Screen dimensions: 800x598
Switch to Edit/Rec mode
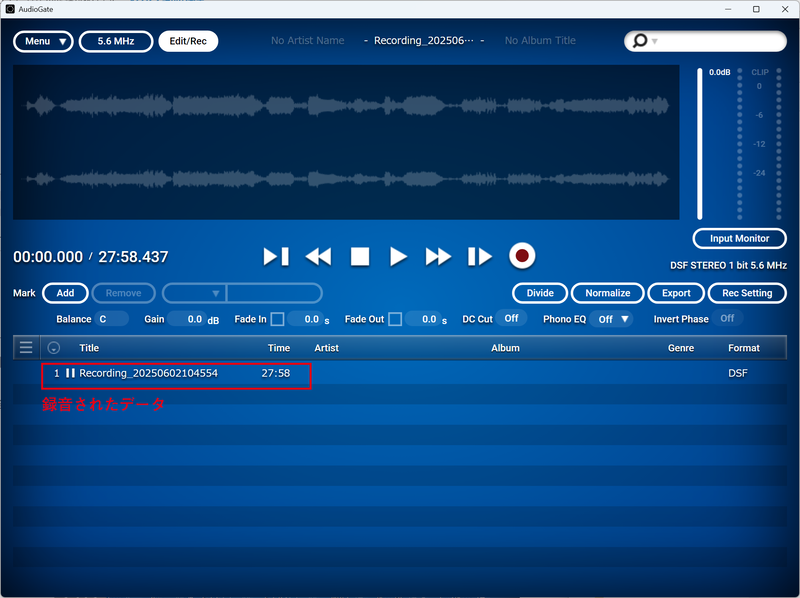pos(188,41)
